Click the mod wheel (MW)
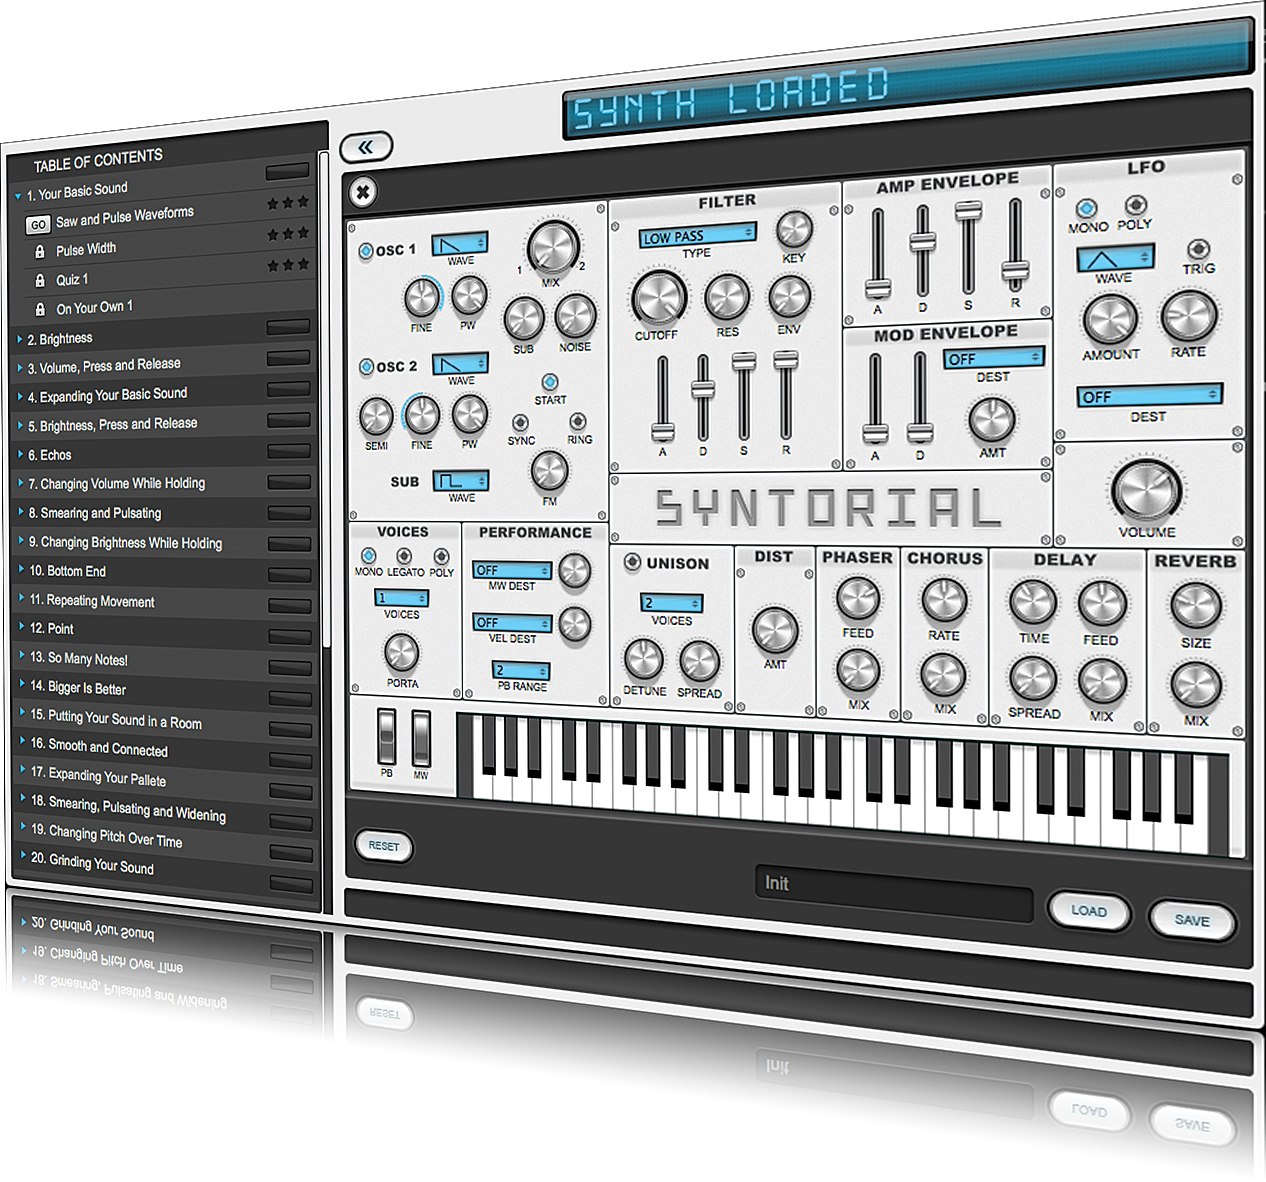The height and width of the screenshot is (1182, 1266). pos(421,739)
